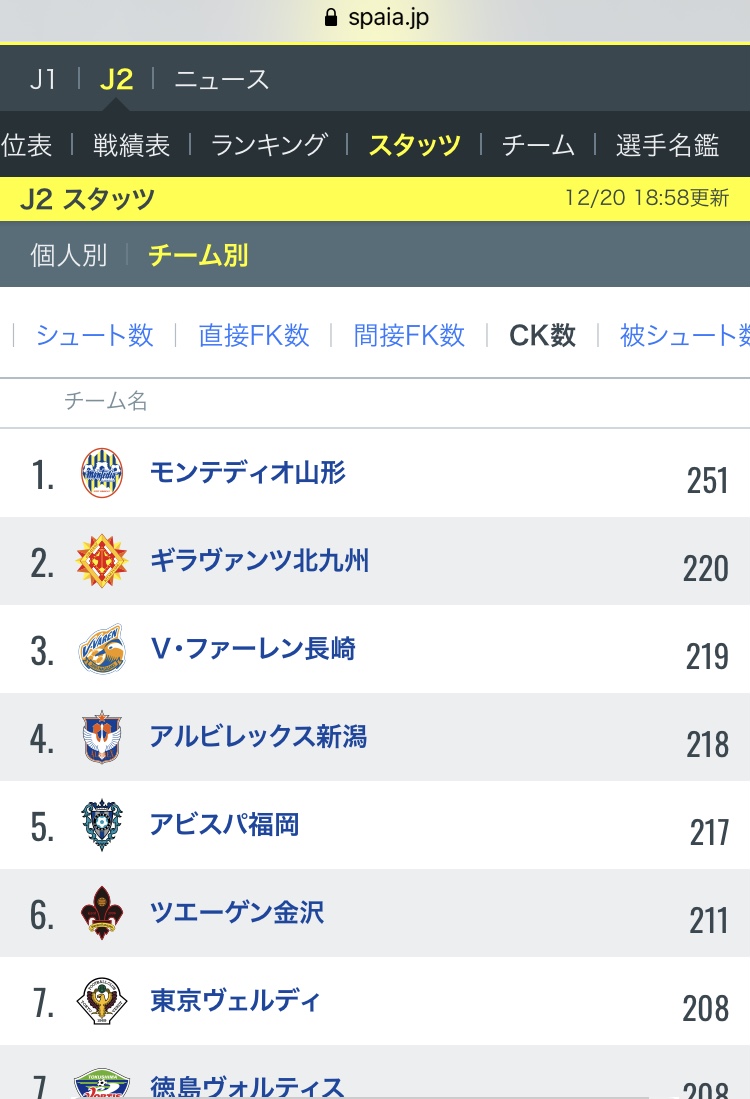Click the Avispa Fukuoka team crest
Screen dimensions: 750x1099
(x=102, y=825)
